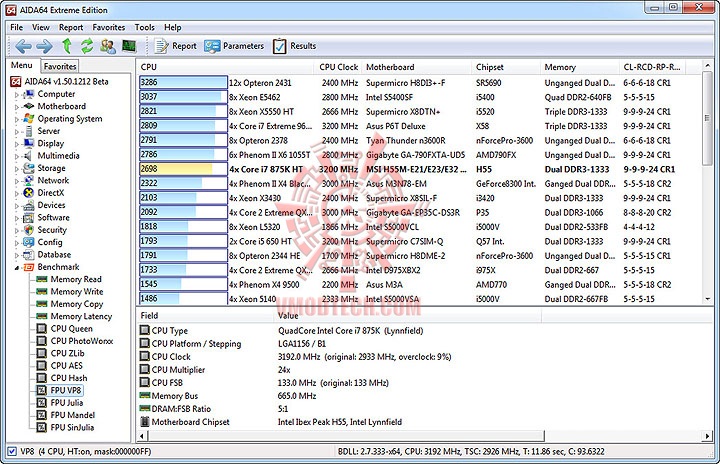This screenshot has height=464, width=720.
Task: Click the green monitor diagnostic icon
Action: tap(129, 46)
